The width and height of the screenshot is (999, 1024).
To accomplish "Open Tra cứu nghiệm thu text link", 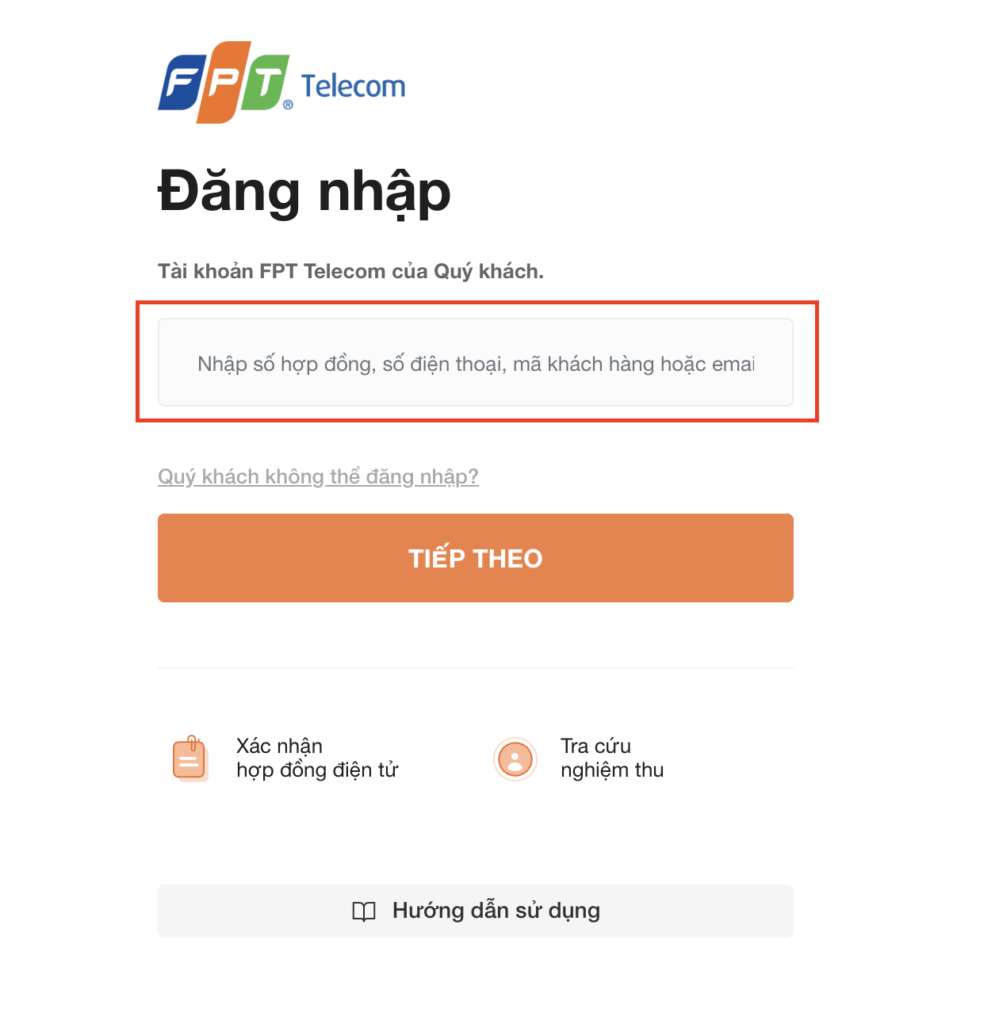I will point(612,758).
